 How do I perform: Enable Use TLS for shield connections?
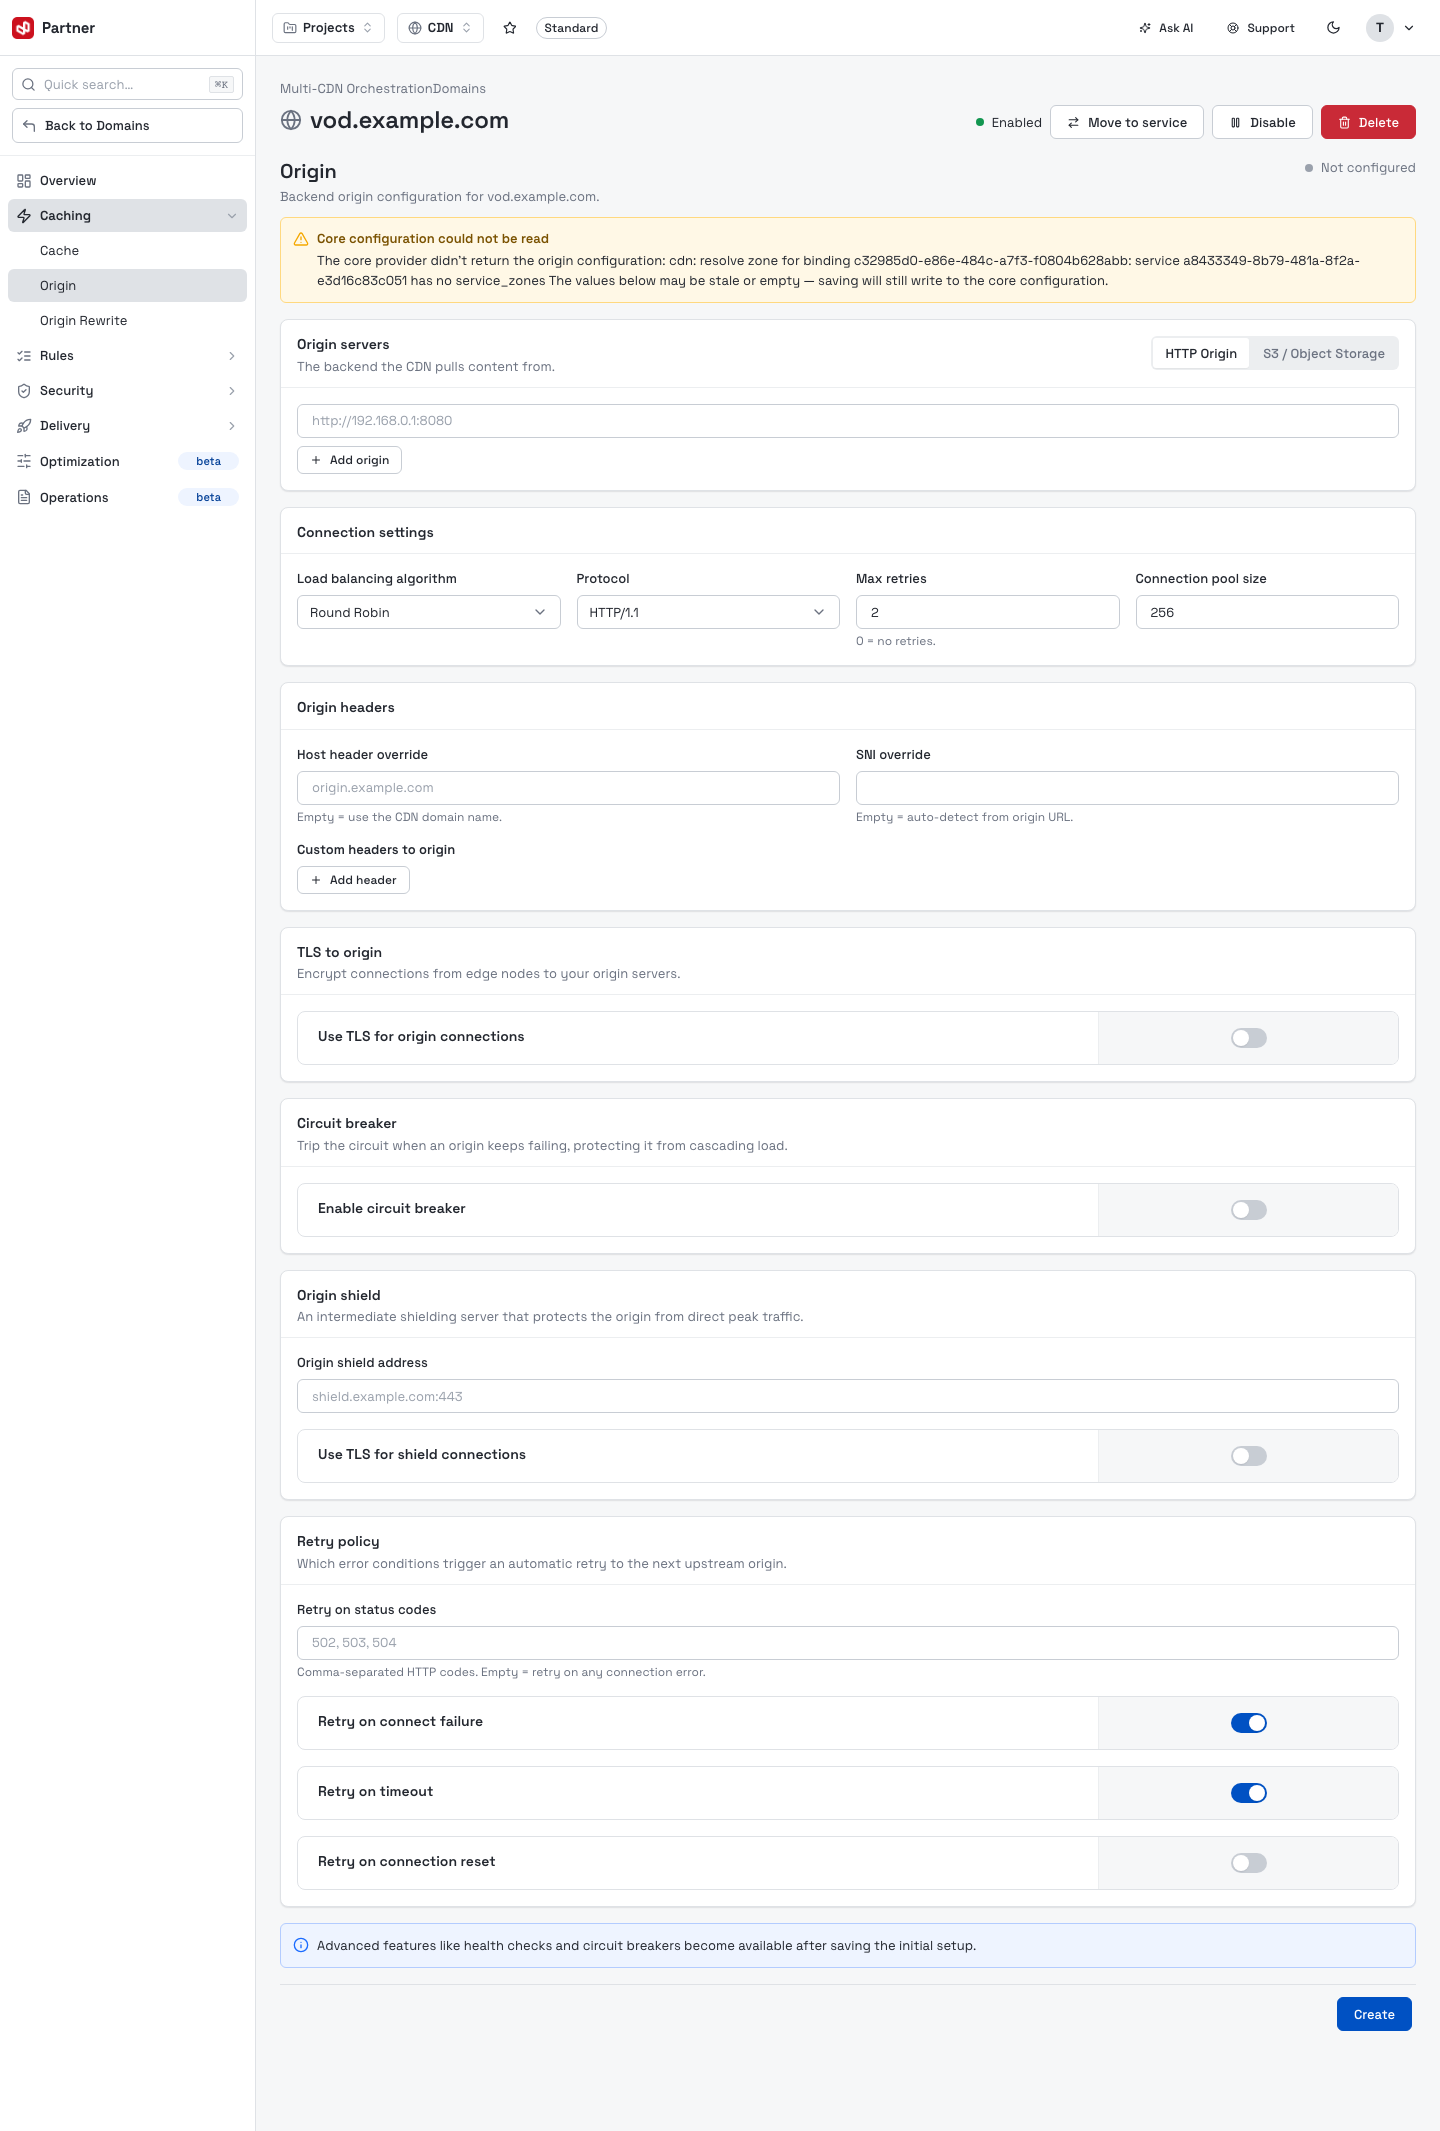point(1249,1456)
